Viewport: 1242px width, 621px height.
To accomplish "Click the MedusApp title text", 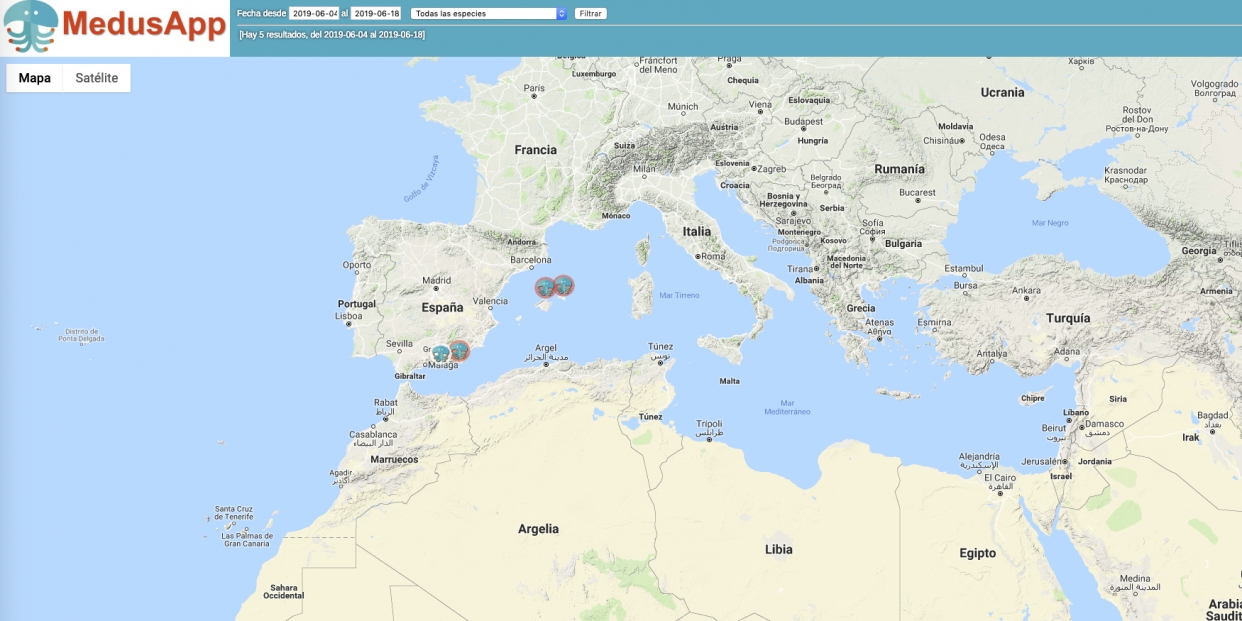I will coord(144,25).
